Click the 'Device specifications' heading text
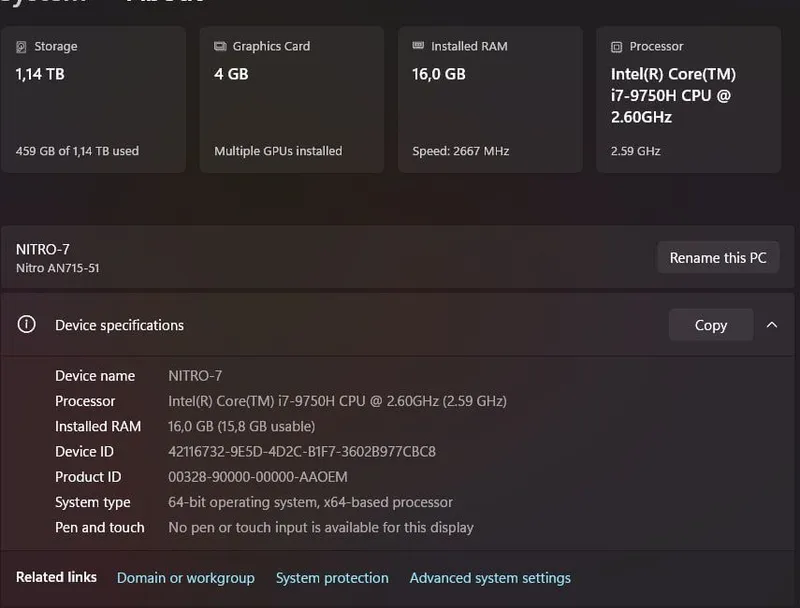The width and height of the screenshot is (800, 608). (119, 325)
